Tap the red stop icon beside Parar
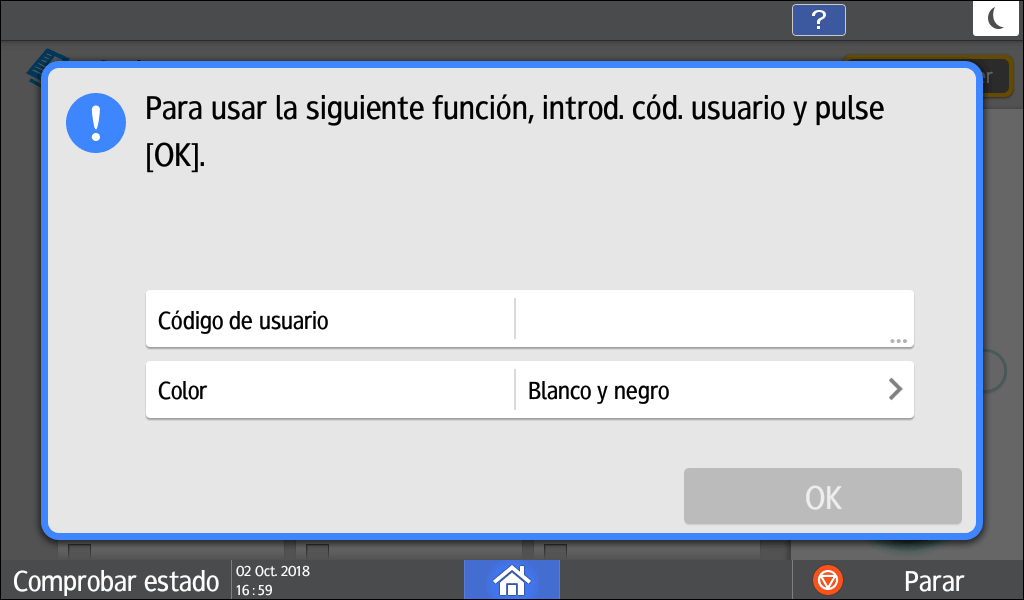 [x=828, y=580]
